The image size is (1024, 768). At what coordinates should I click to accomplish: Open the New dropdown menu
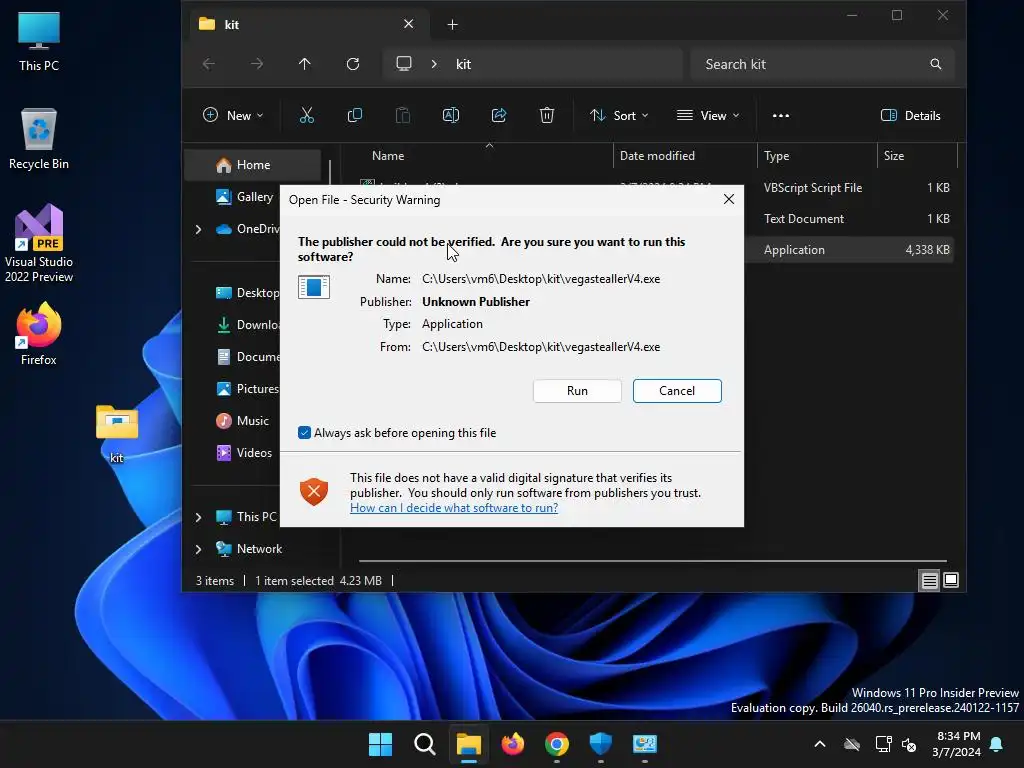[x=233, y=116]
